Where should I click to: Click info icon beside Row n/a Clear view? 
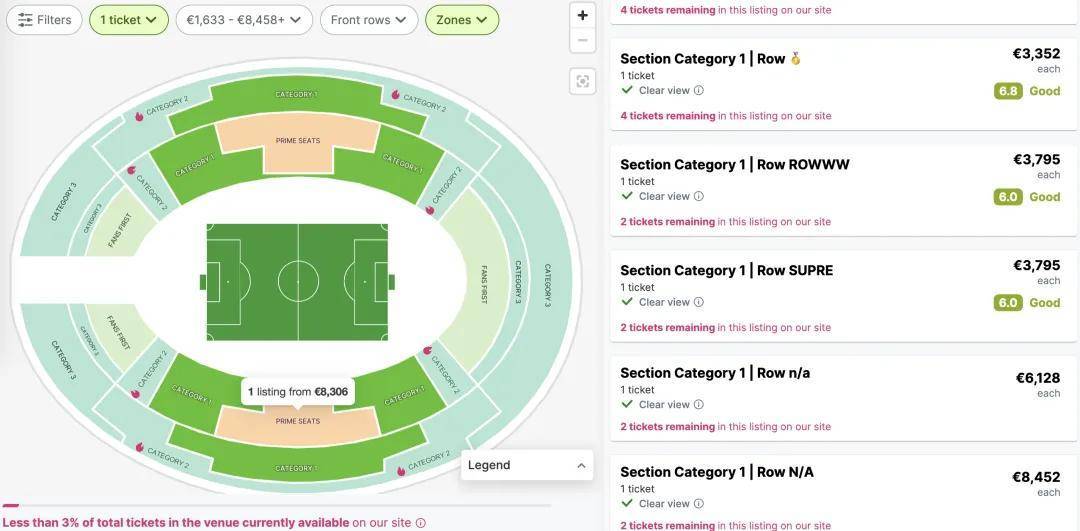coord(699,405)
